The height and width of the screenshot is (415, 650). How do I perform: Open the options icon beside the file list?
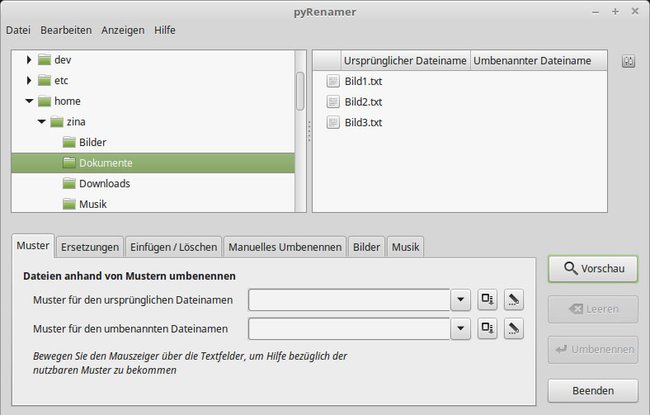628,61
